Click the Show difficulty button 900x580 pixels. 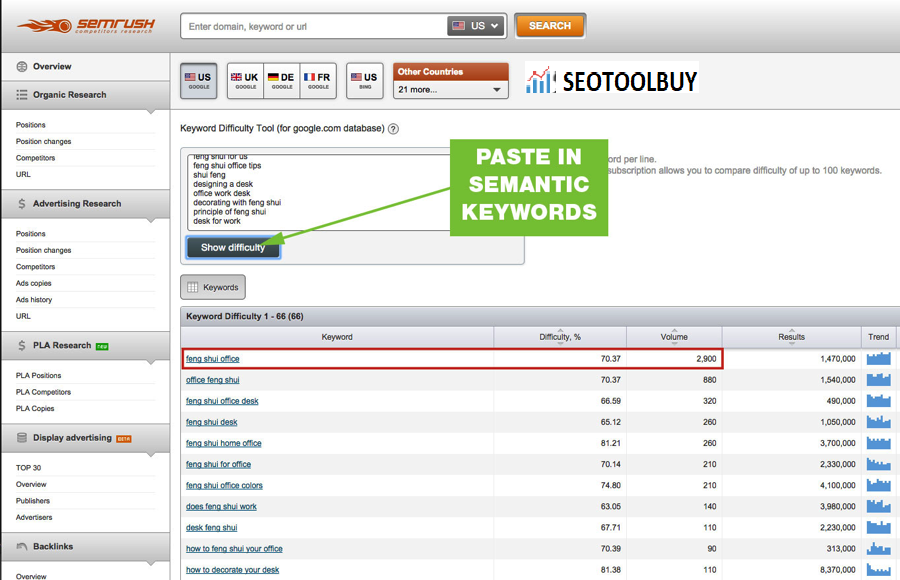[233, 248]
